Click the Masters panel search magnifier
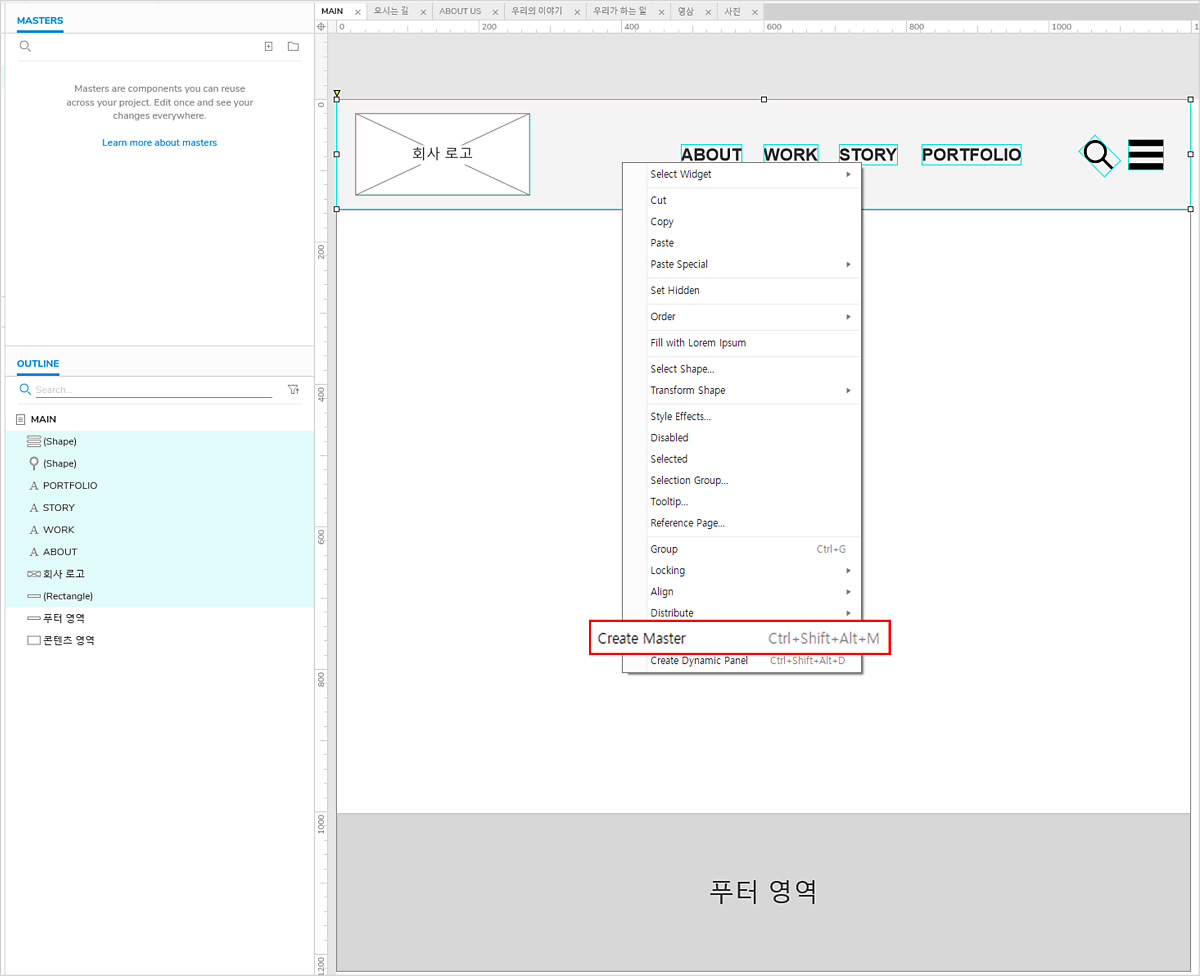This screenshot has width=1200, height=976. tap(26, 47)
